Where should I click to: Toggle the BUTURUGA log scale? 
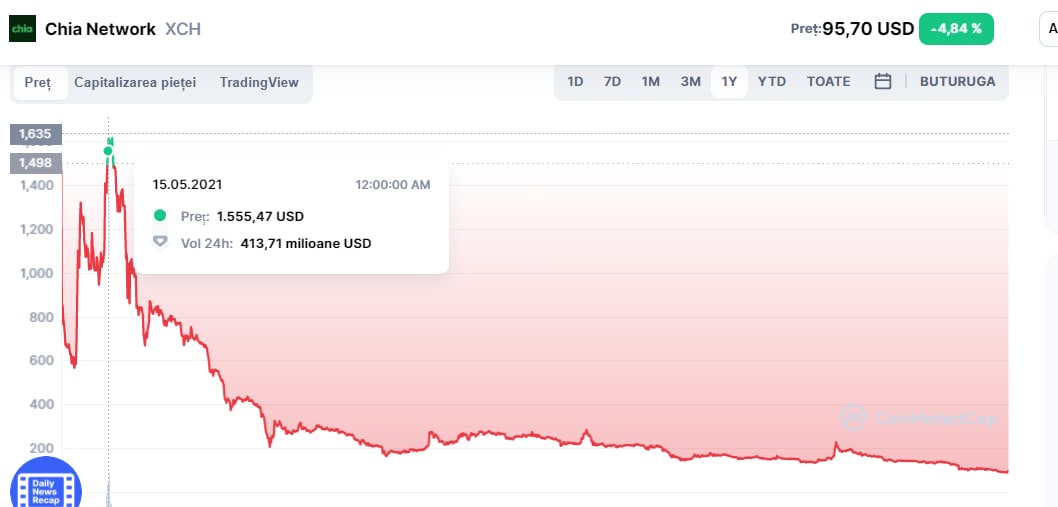pos(957,82)
